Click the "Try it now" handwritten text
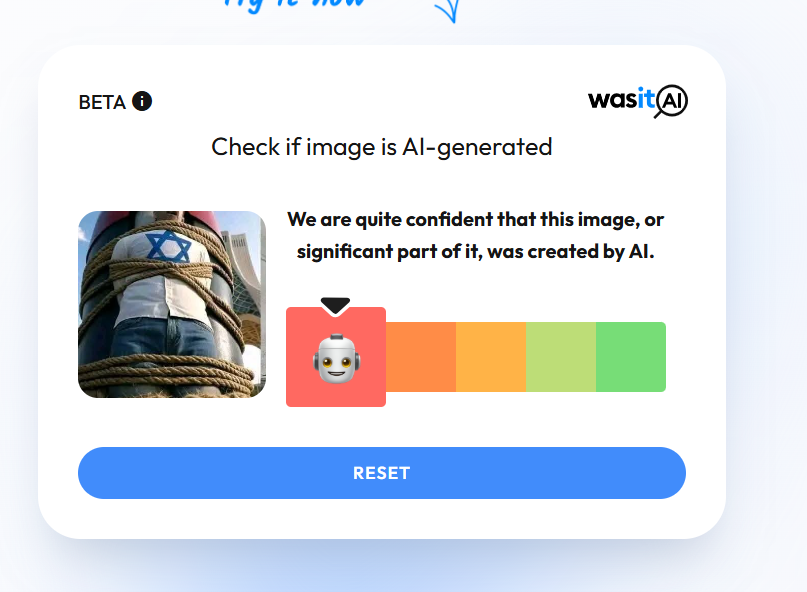This screenshot has height=592, width=807. [x=295, y=5]
